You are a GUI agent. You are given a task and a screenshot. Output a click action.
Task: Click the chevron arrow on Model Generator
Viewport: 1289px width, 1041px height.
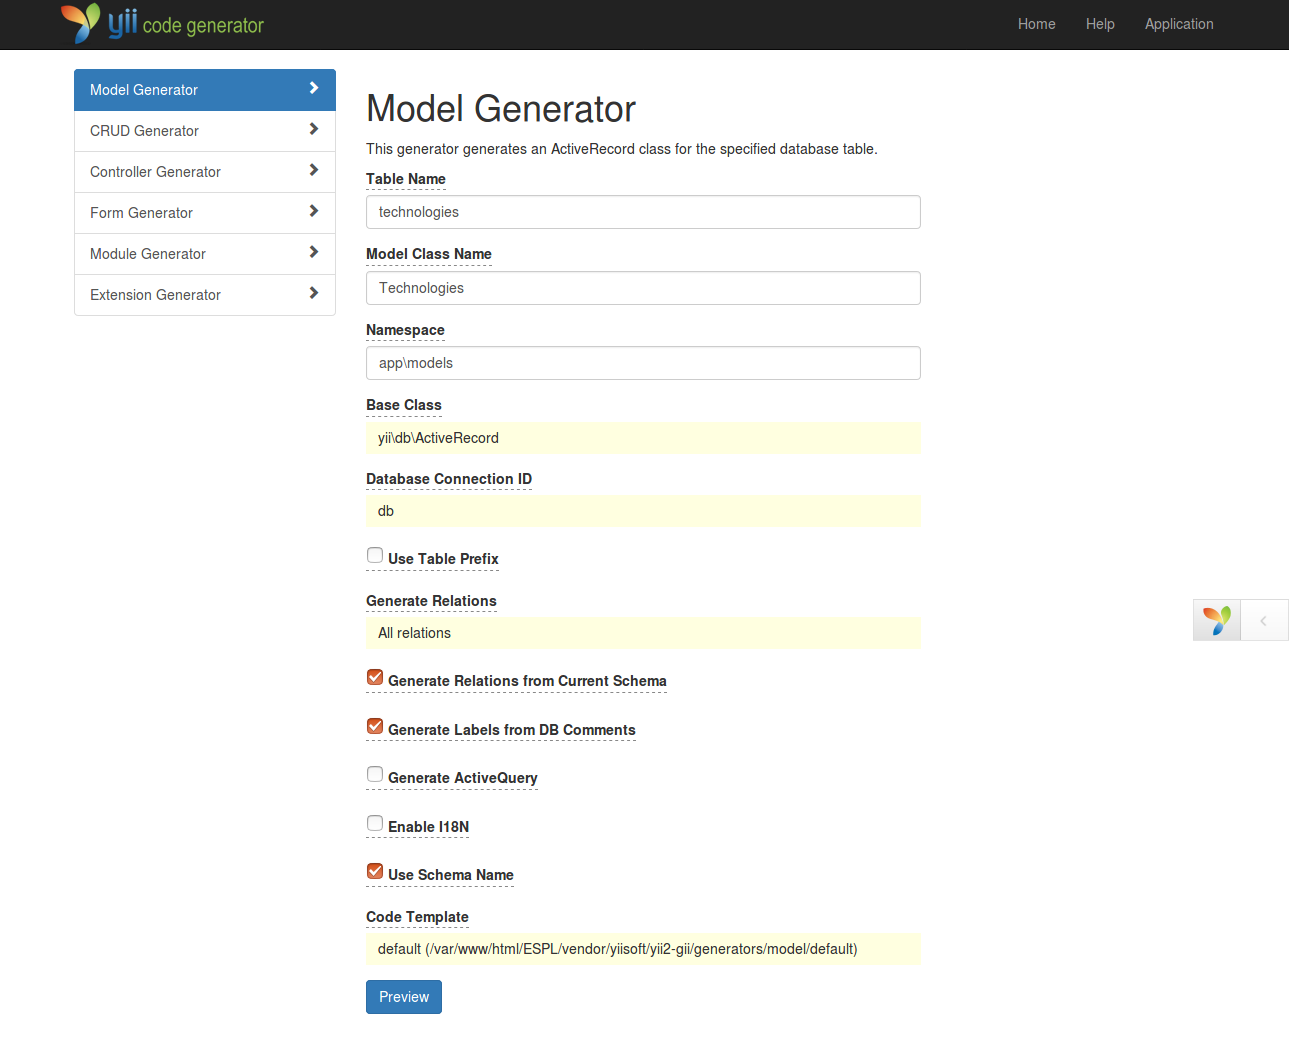point(314,89)
